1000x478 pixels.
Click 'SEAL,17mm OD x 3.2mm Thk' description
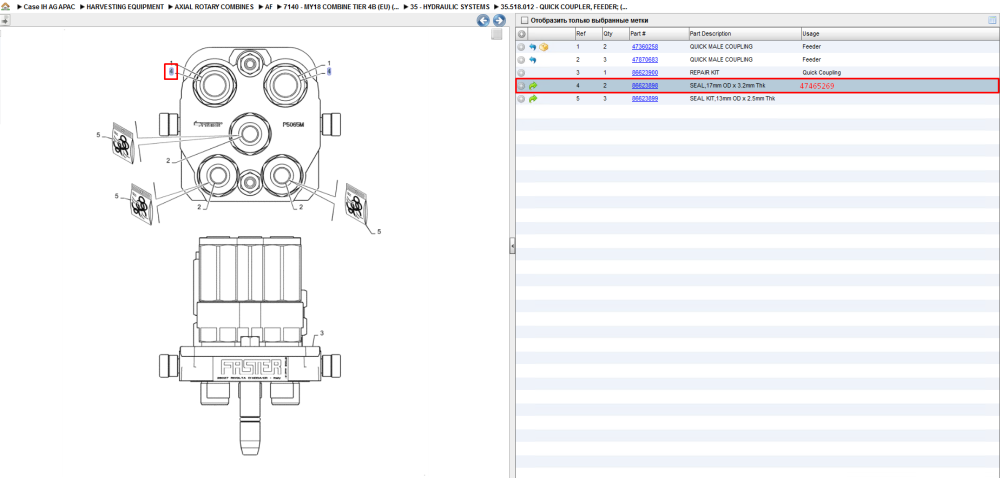tap(728, 85)
